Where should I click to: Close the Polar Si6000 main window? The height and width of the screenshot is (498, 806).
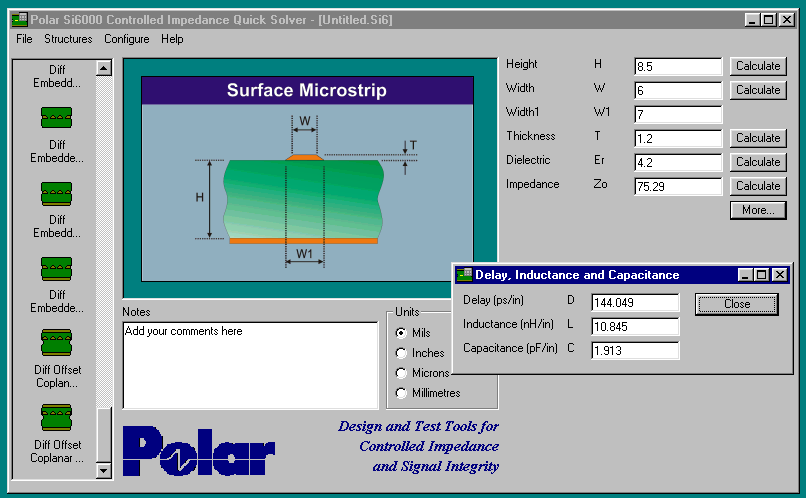787,20
